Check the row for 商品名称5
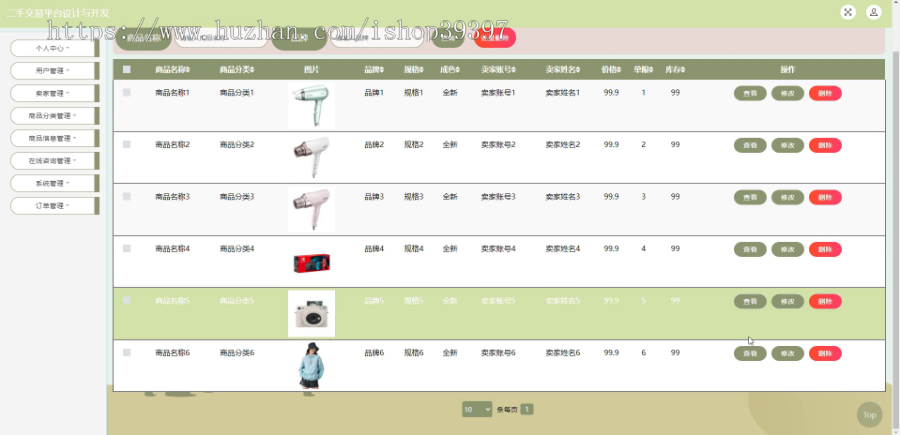 127,300
